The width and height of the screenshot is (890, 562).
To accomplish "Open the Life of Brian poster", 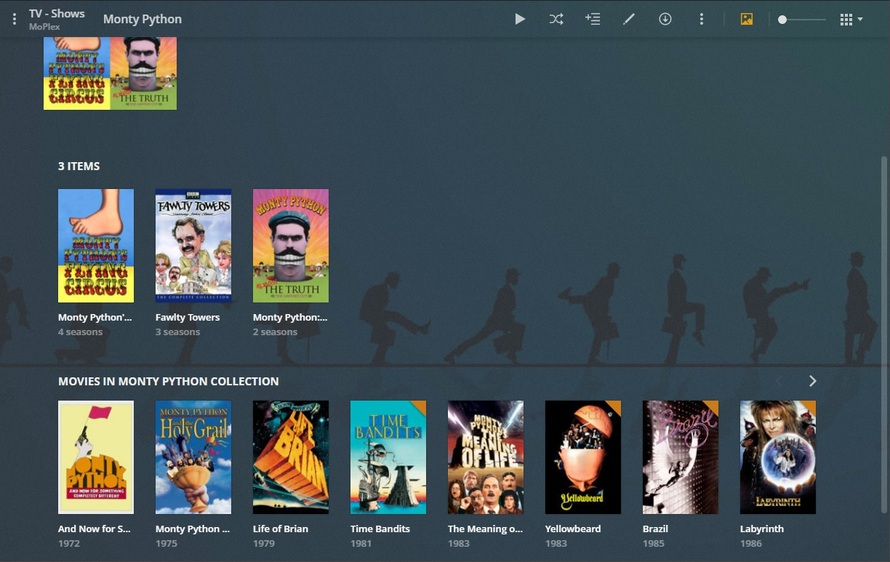I will pos(291,458).
